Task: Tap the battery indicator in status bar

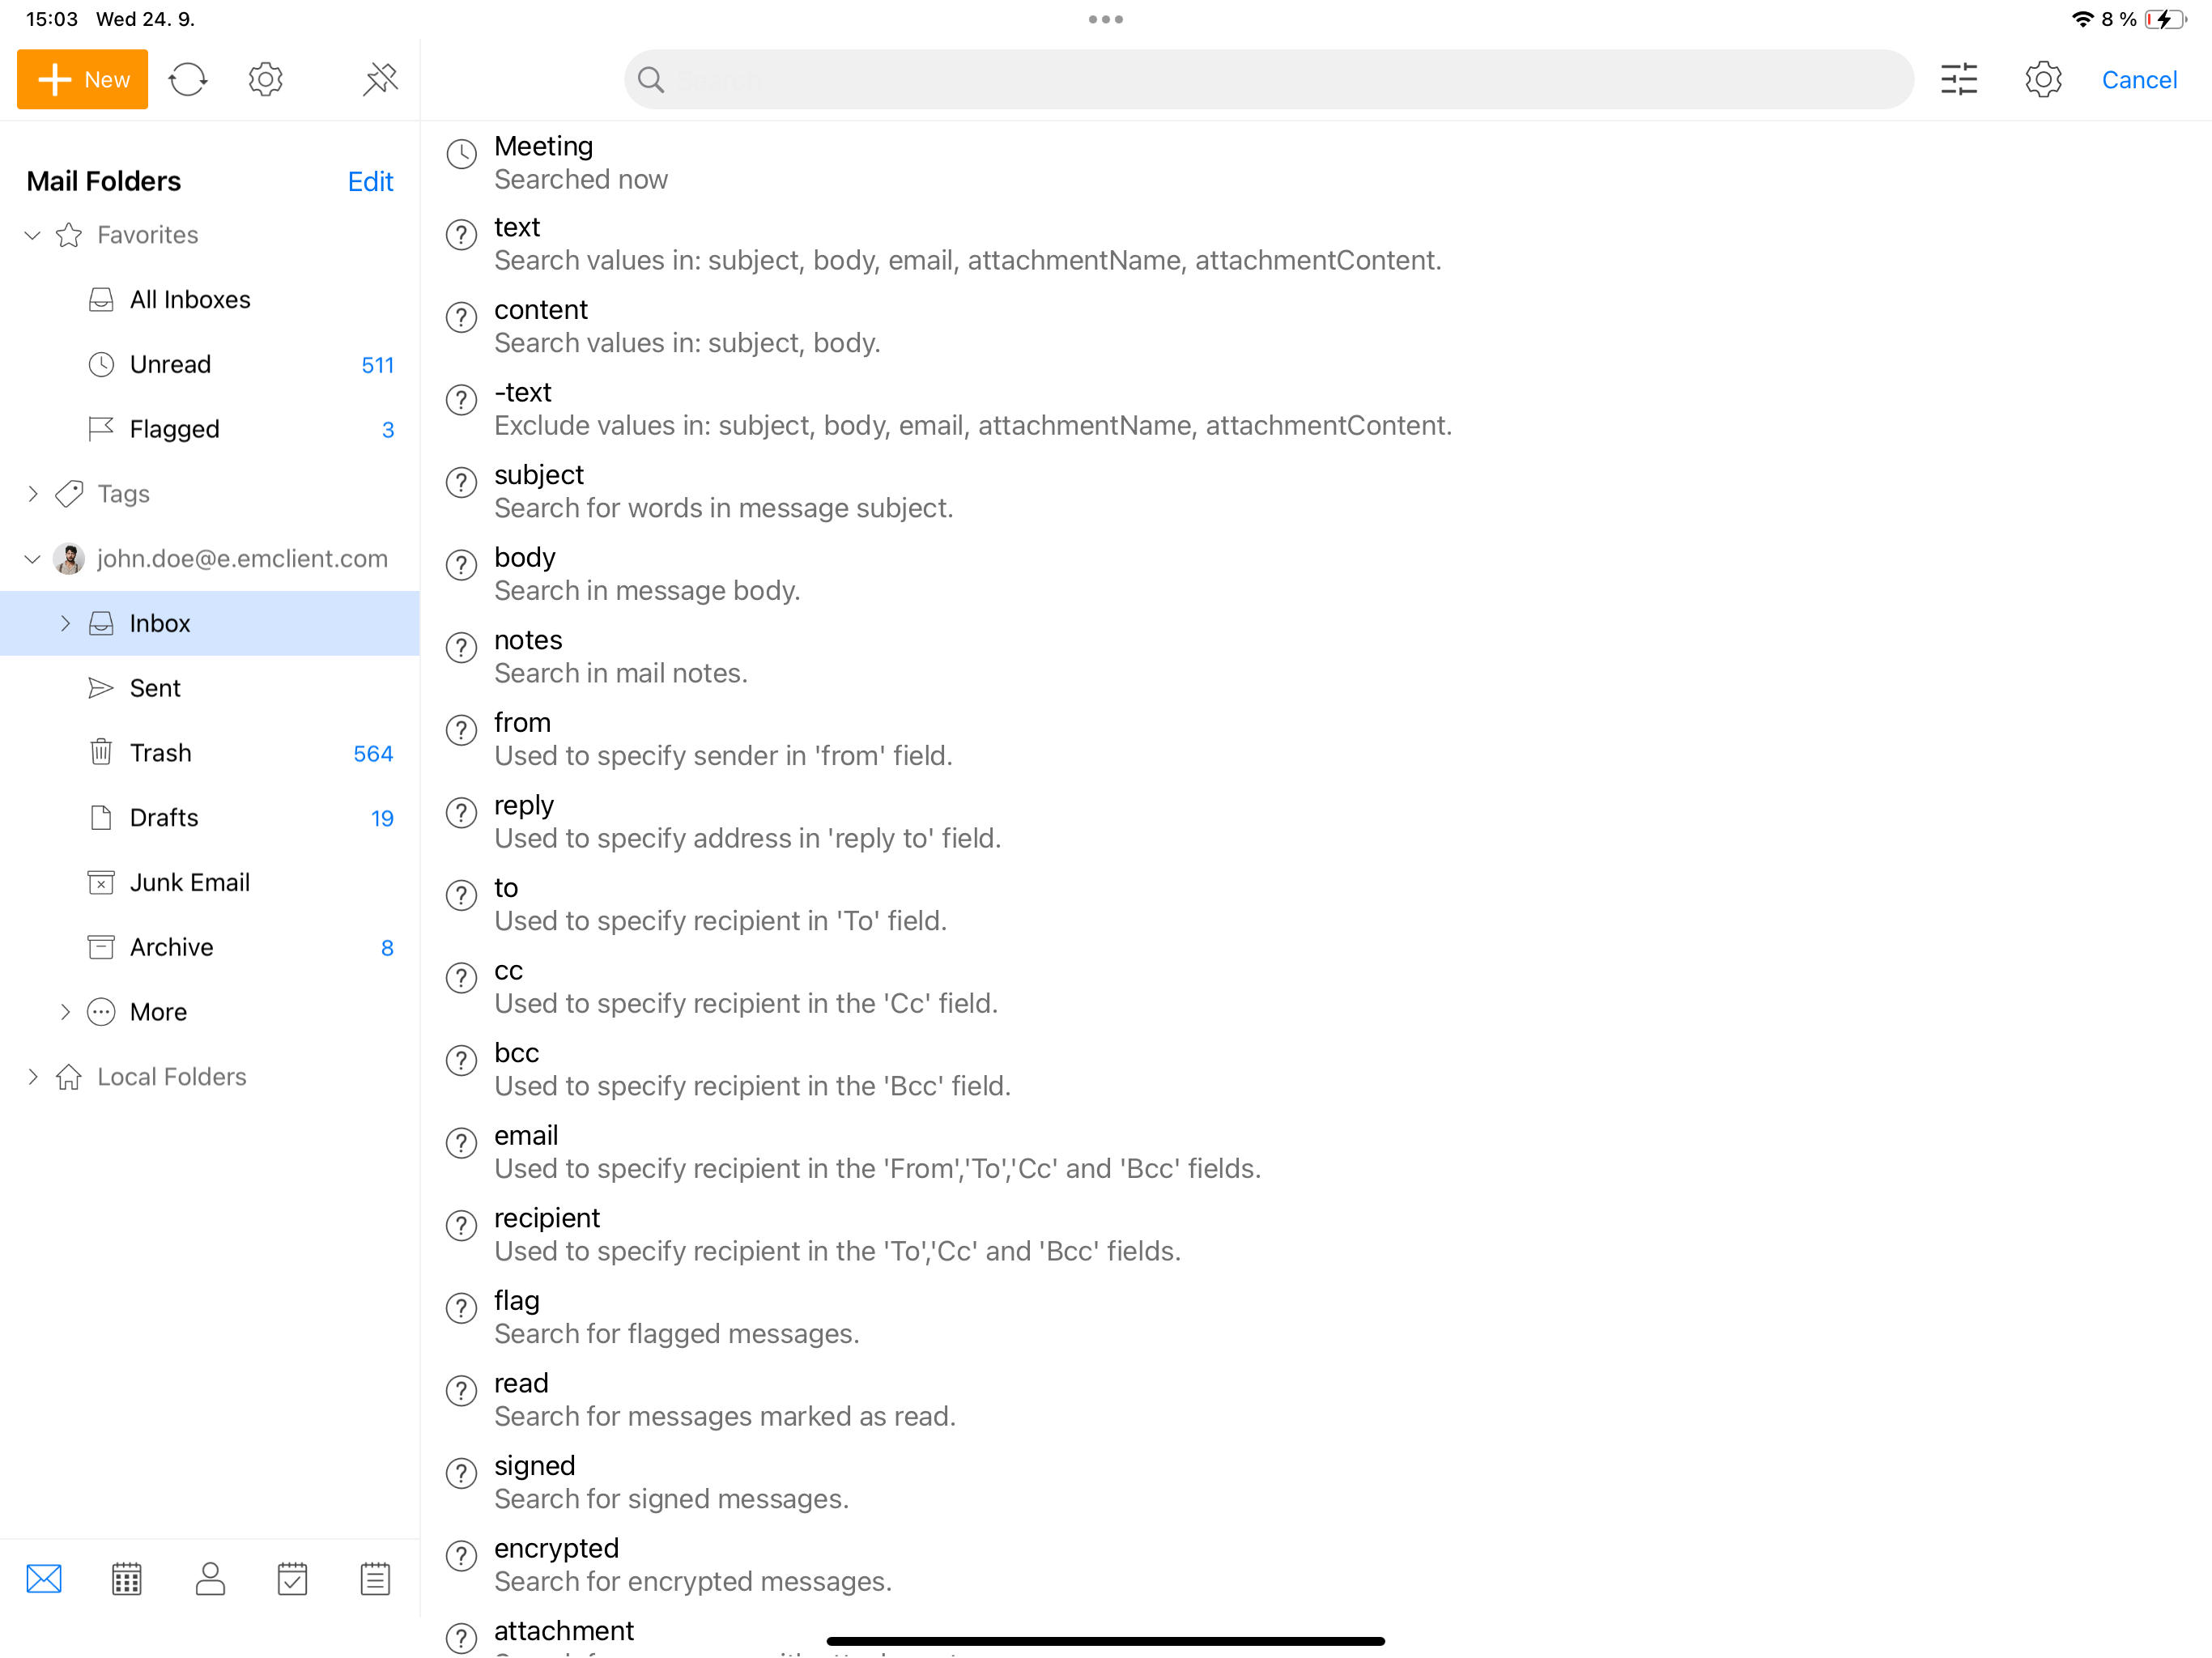Action: click(2165, 19)
